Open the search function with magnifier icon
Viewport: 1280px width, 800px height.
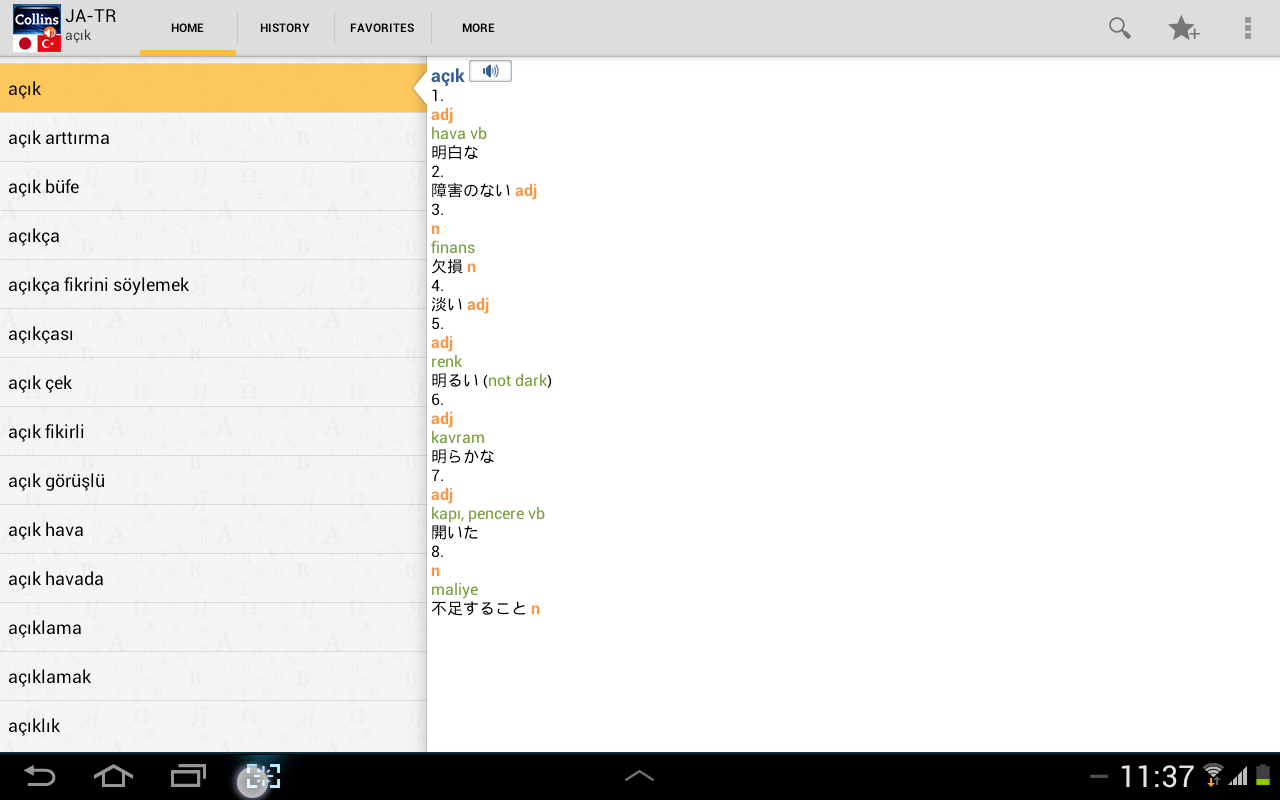click(1119, 28)
